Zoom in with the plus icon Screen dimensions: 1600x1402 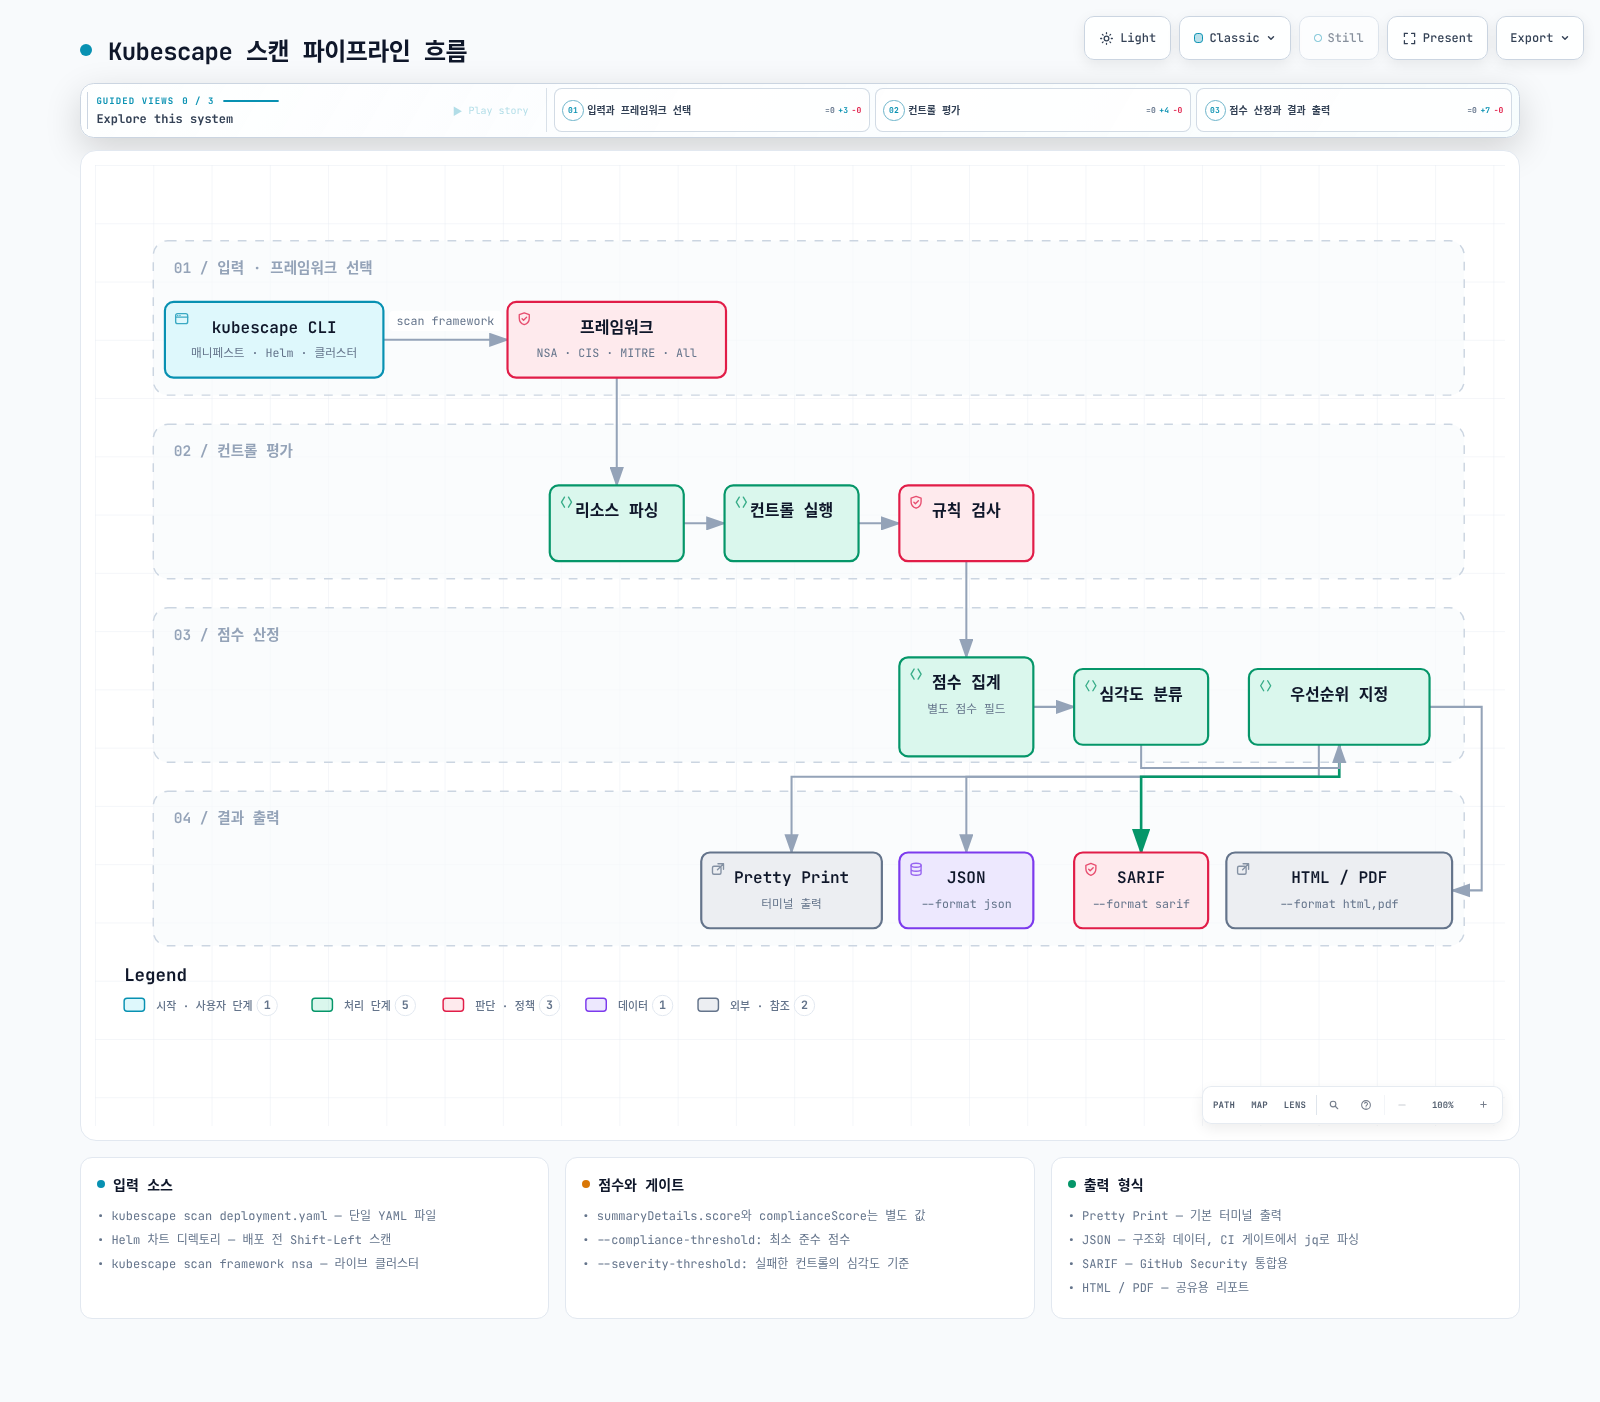[x=1483, y=1105]
